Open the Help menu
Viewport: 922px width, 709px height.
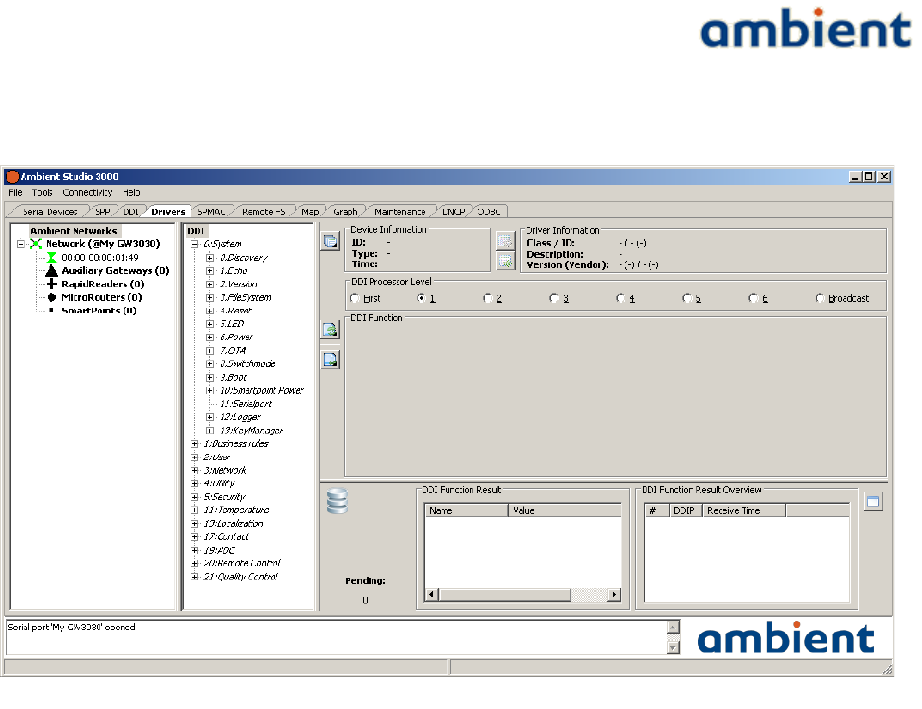click(132, 193)
